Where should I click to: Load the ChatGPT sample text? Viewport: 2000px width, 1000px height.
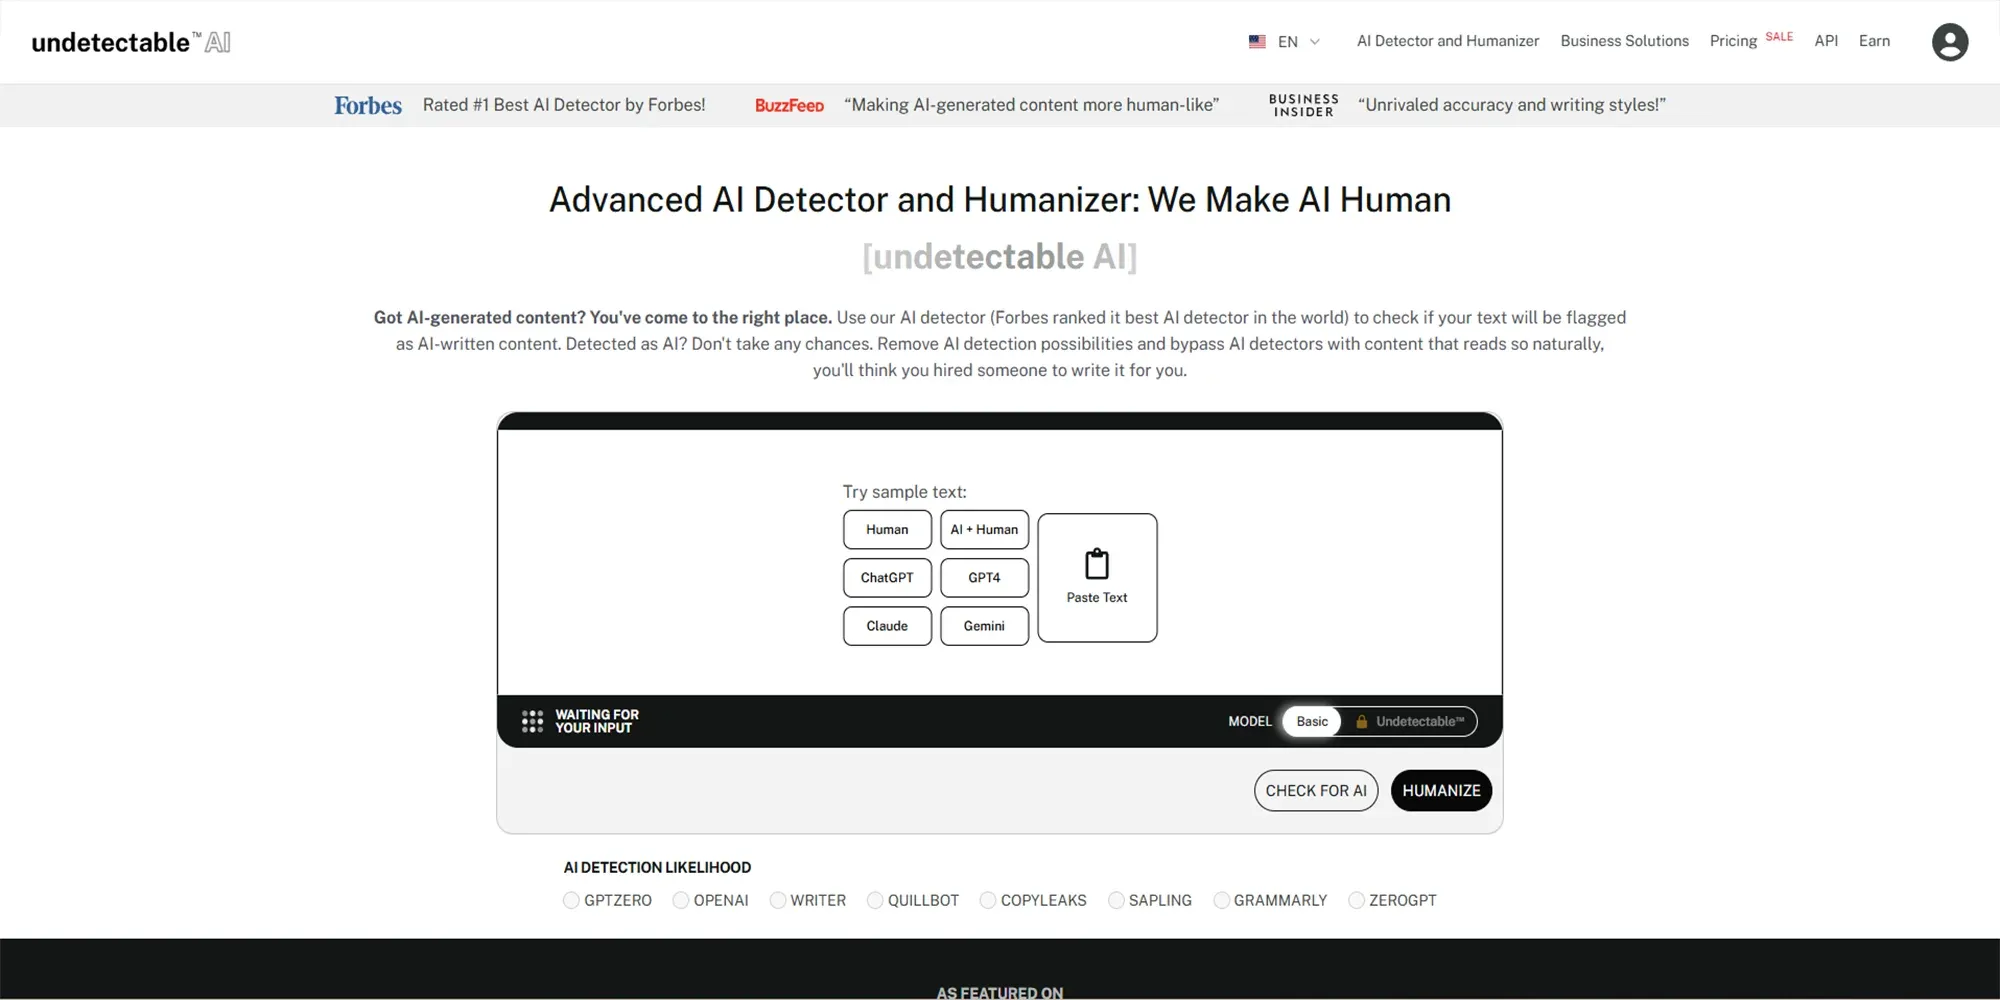[887, 578]
